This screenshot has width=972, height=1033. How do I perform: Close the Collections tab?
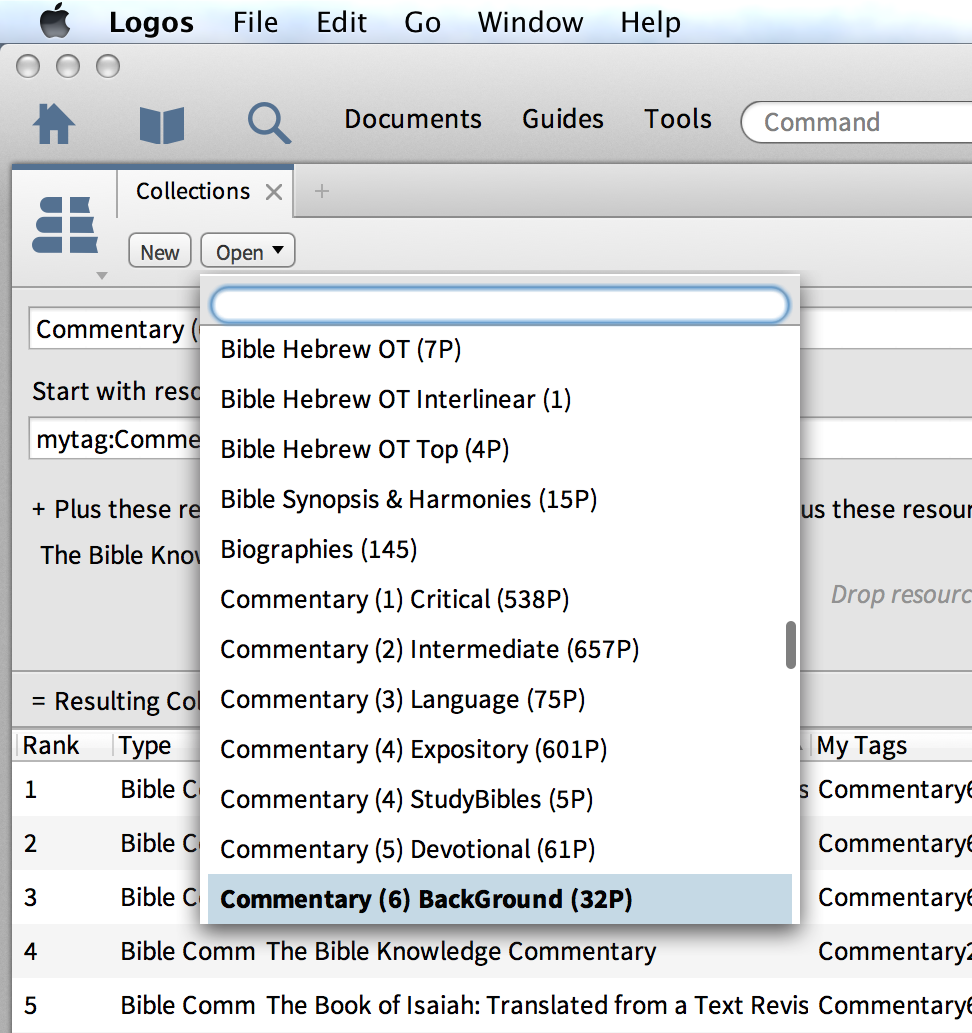(274, 192)
